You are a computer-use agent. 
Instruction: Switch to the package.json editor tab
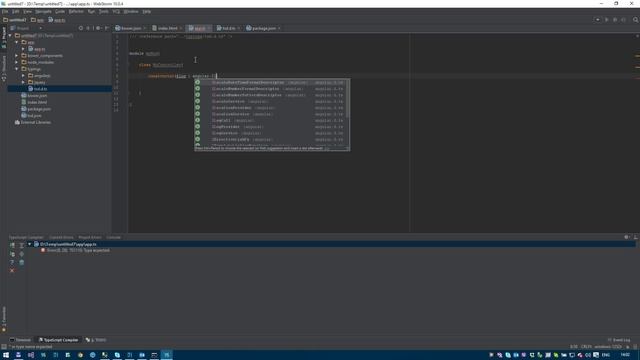point(263,28)
